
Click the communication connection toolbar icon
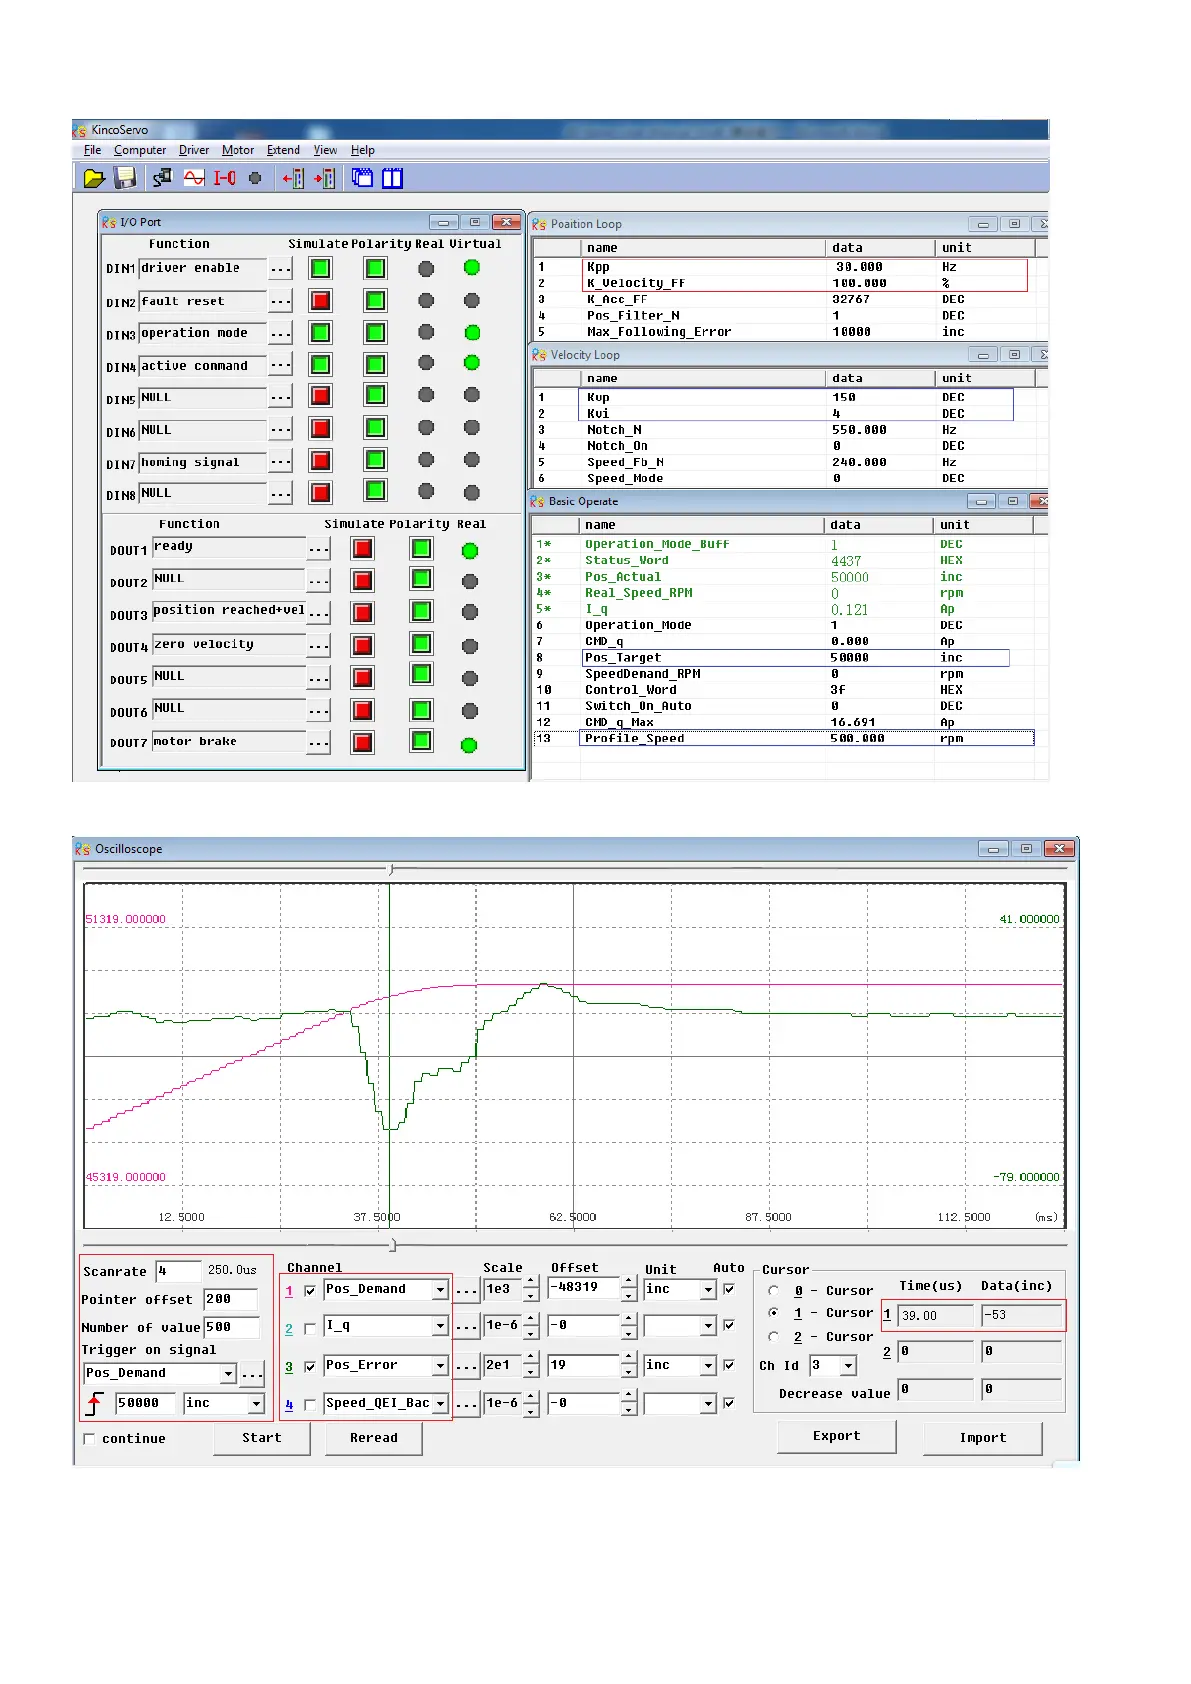click(161, 178)
